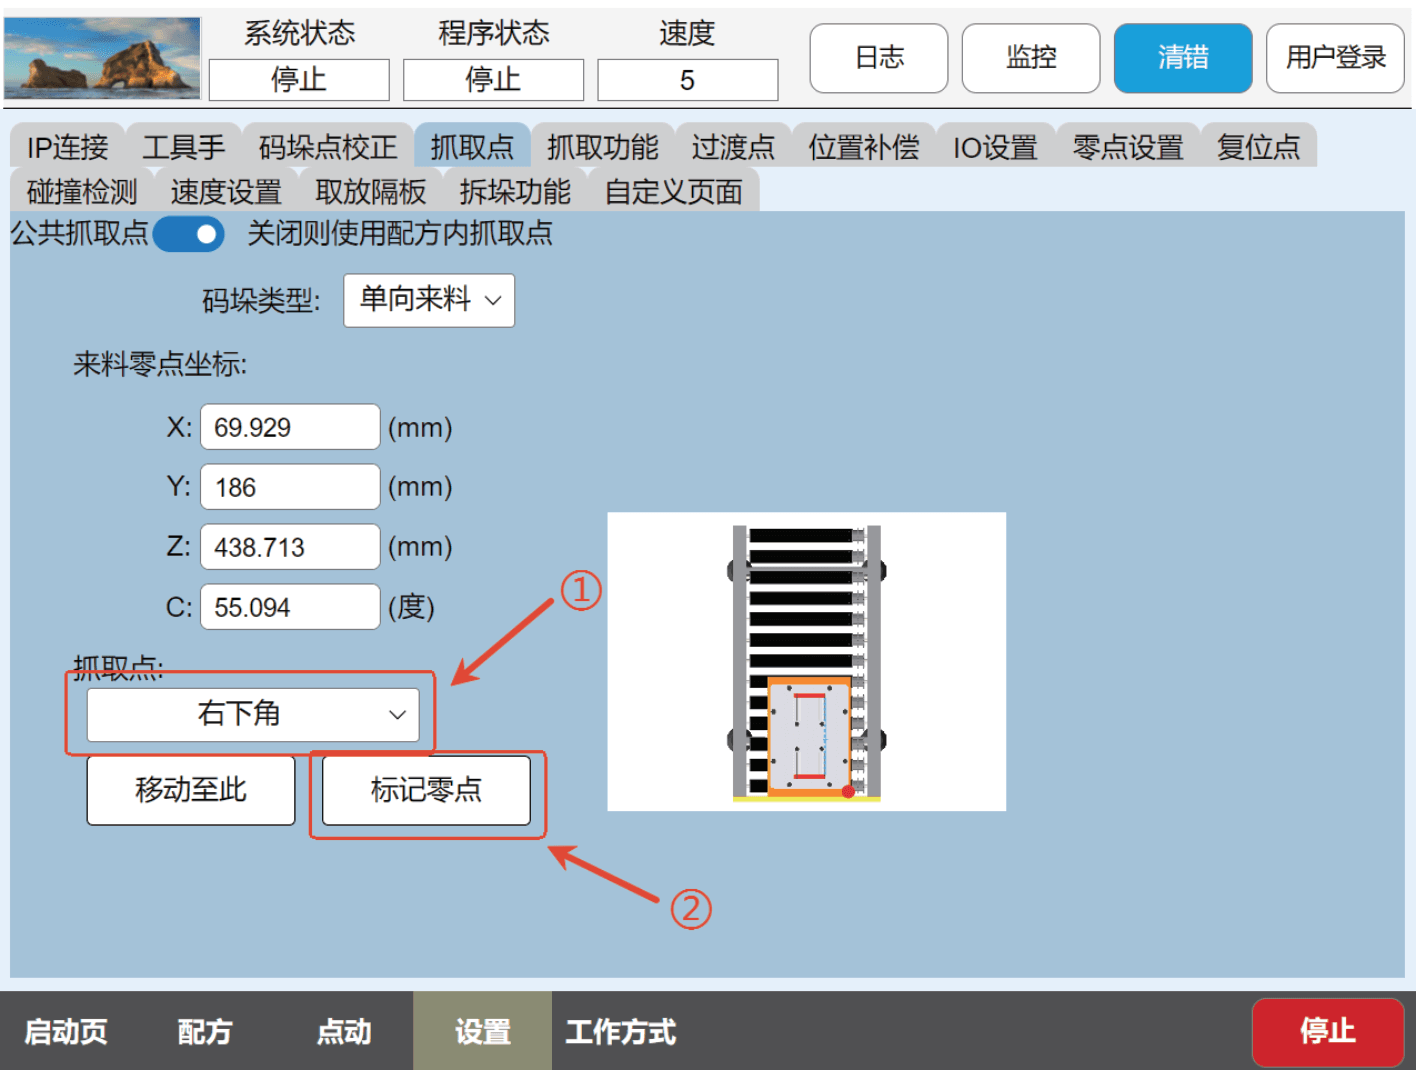Image resolution: width=1416 pixels, height=1070 pixels.
Task: Select the 抓取点 tab
Action: (472, 146)
